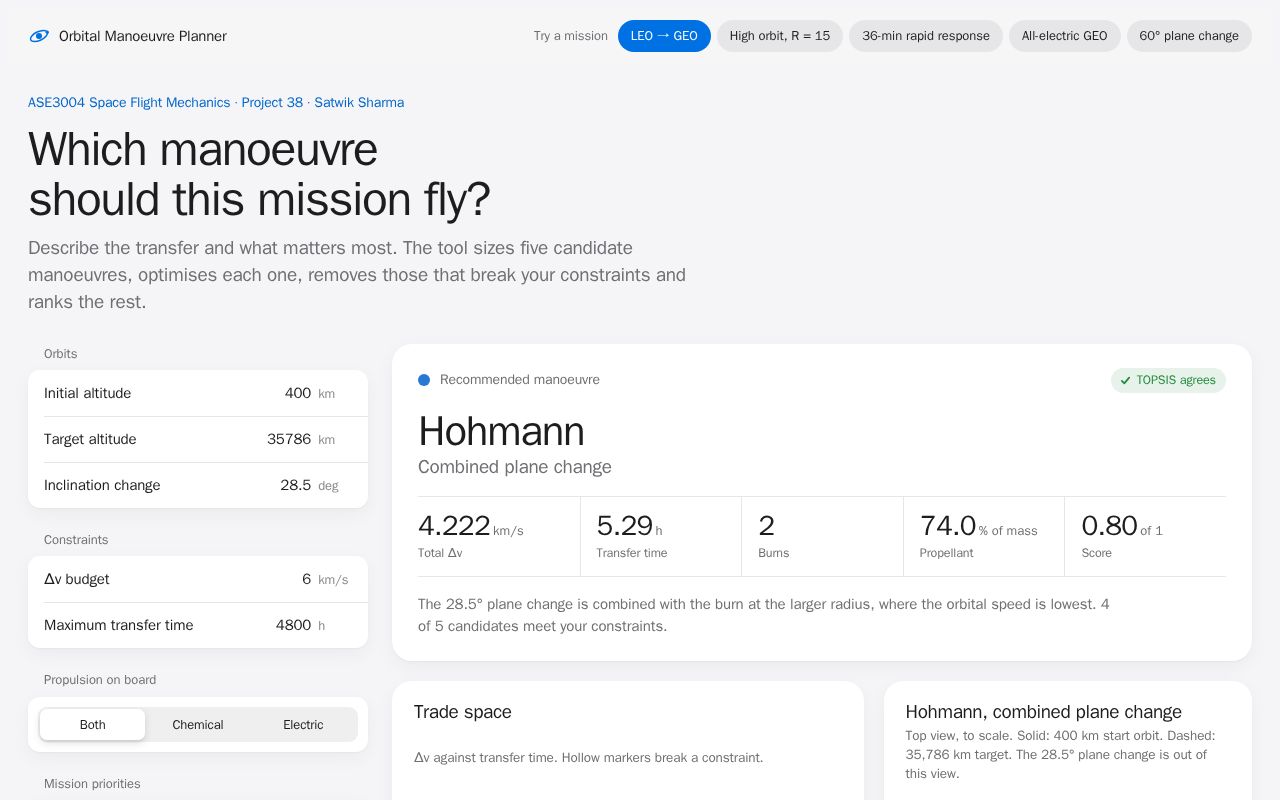Switch propulsion to Chemical

pos(198,725)
